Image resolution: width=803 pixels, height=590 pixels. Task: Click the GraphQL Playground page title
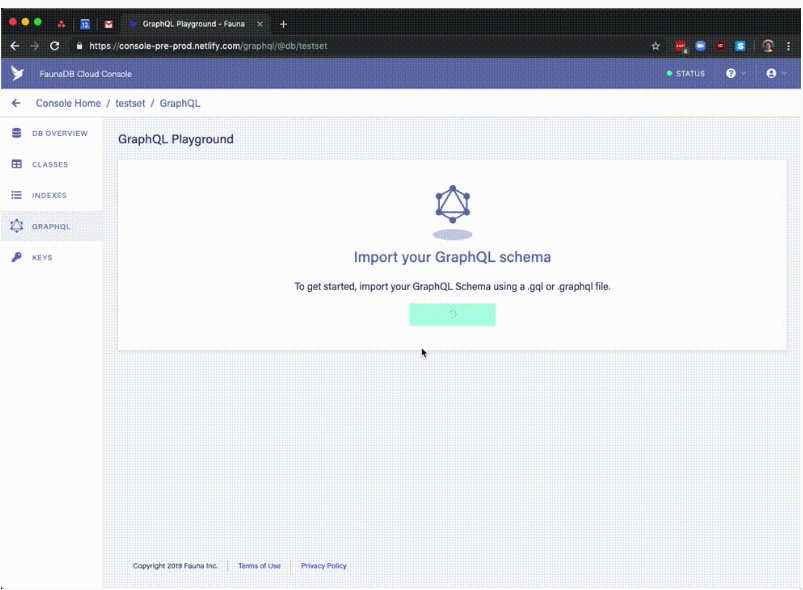tap(176, 139)
